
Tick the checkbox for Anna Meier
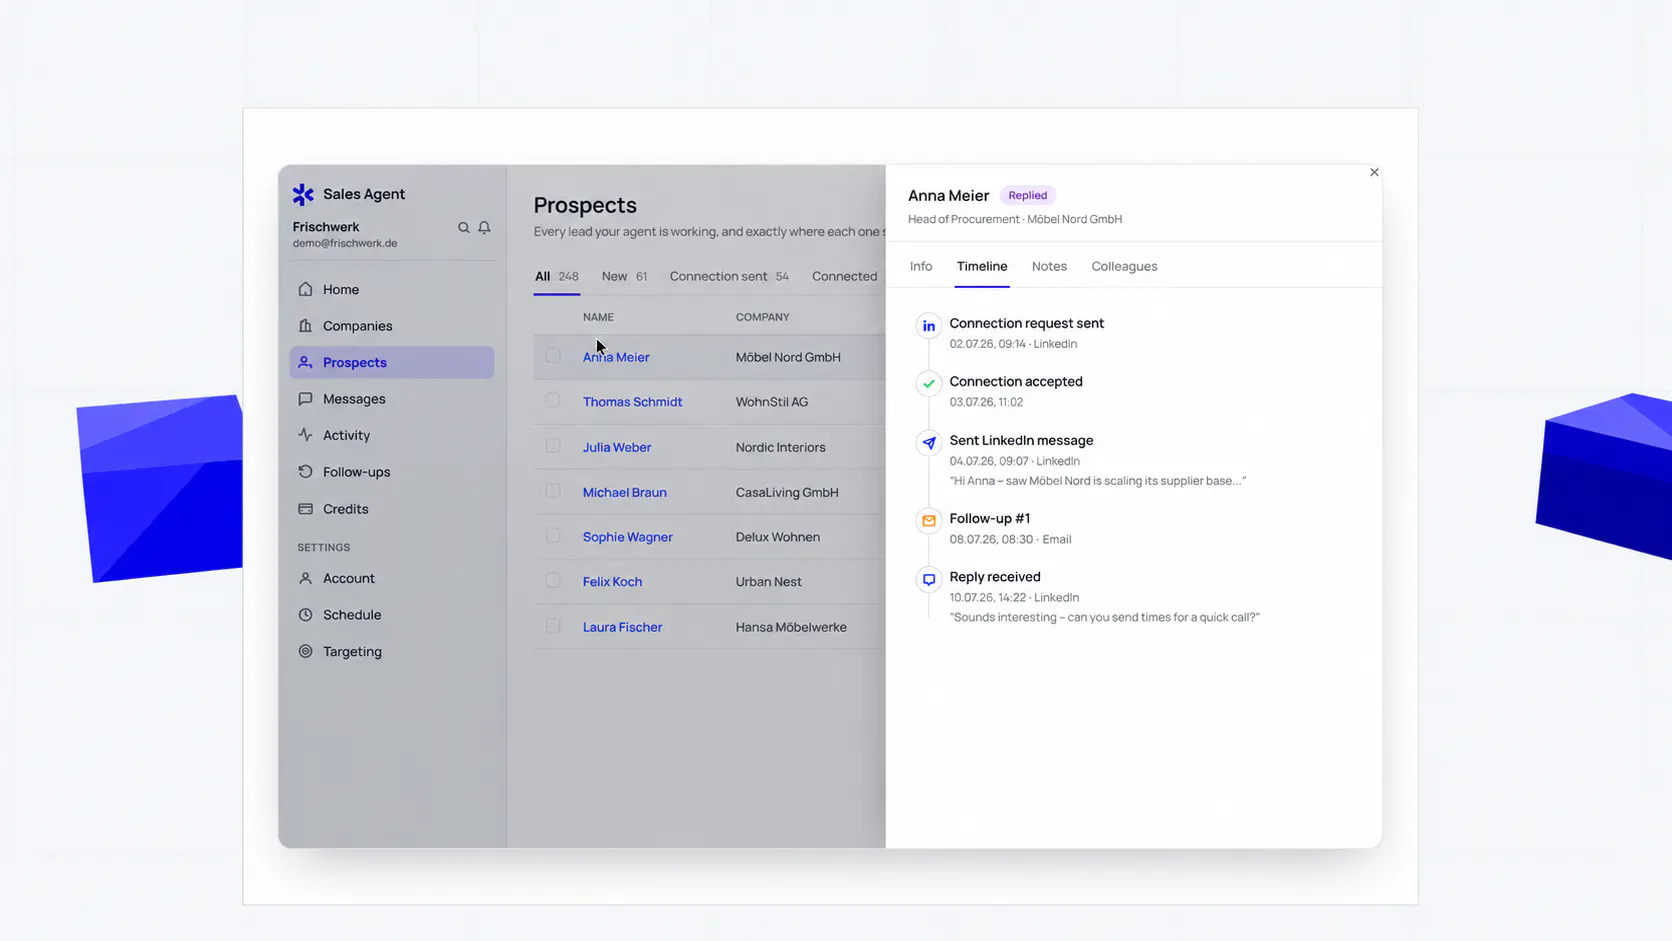pos(553,355)
